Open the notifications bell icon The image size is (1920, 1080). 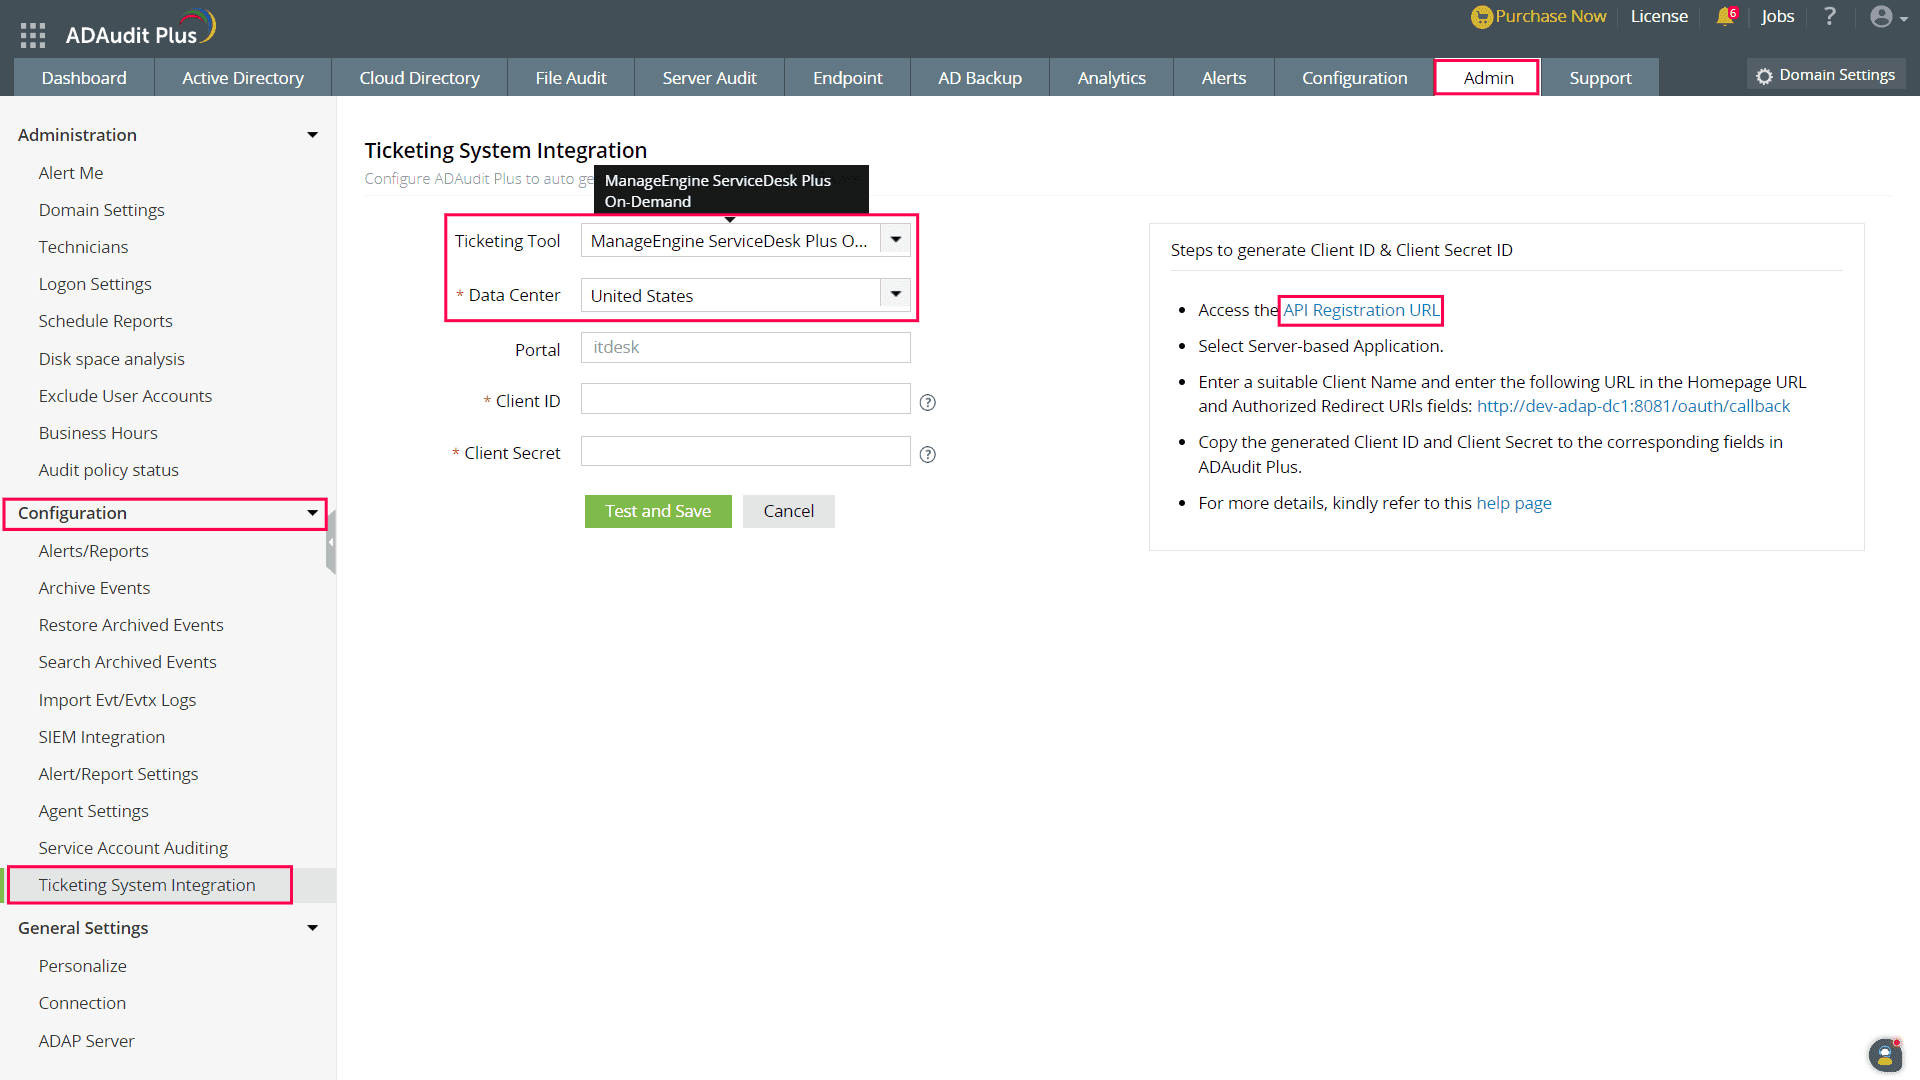coord(1725,17)
